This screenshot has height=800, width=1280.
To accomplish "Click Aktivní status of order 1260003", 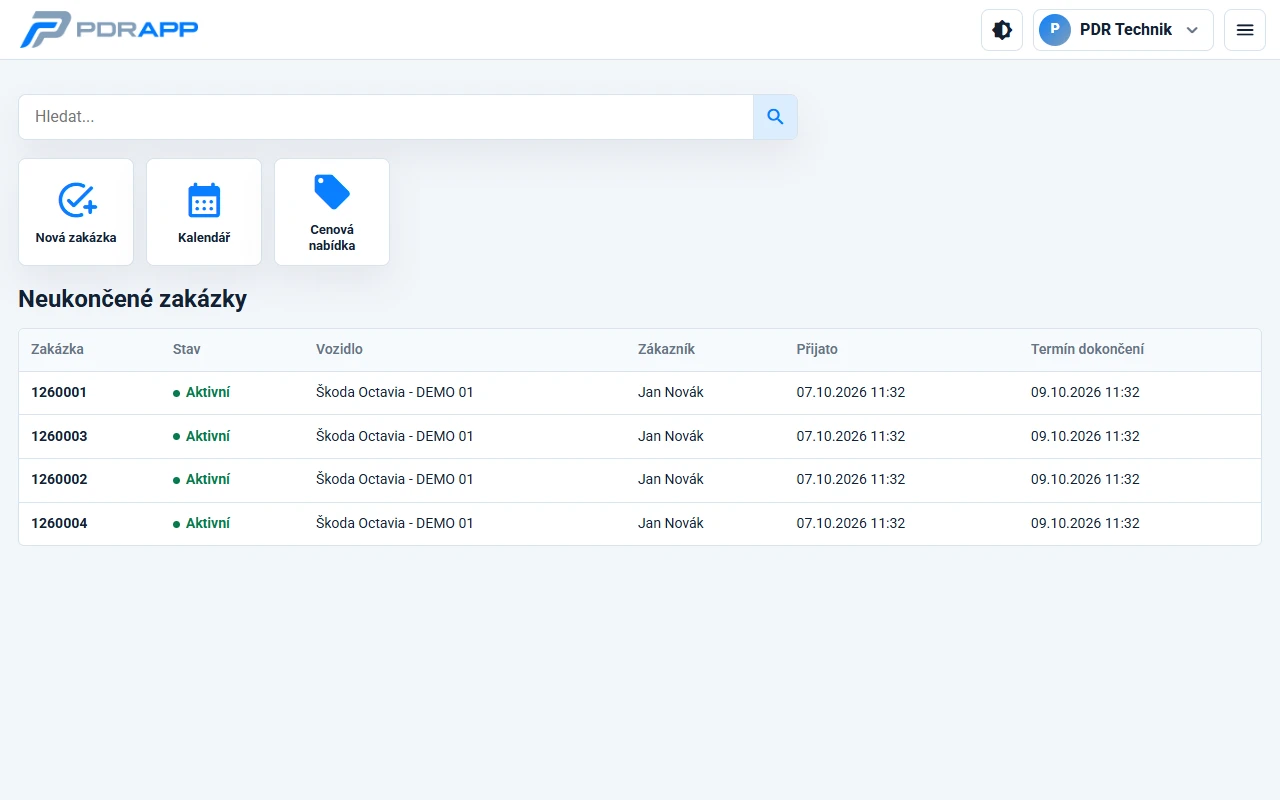I will tap(202, 437).
